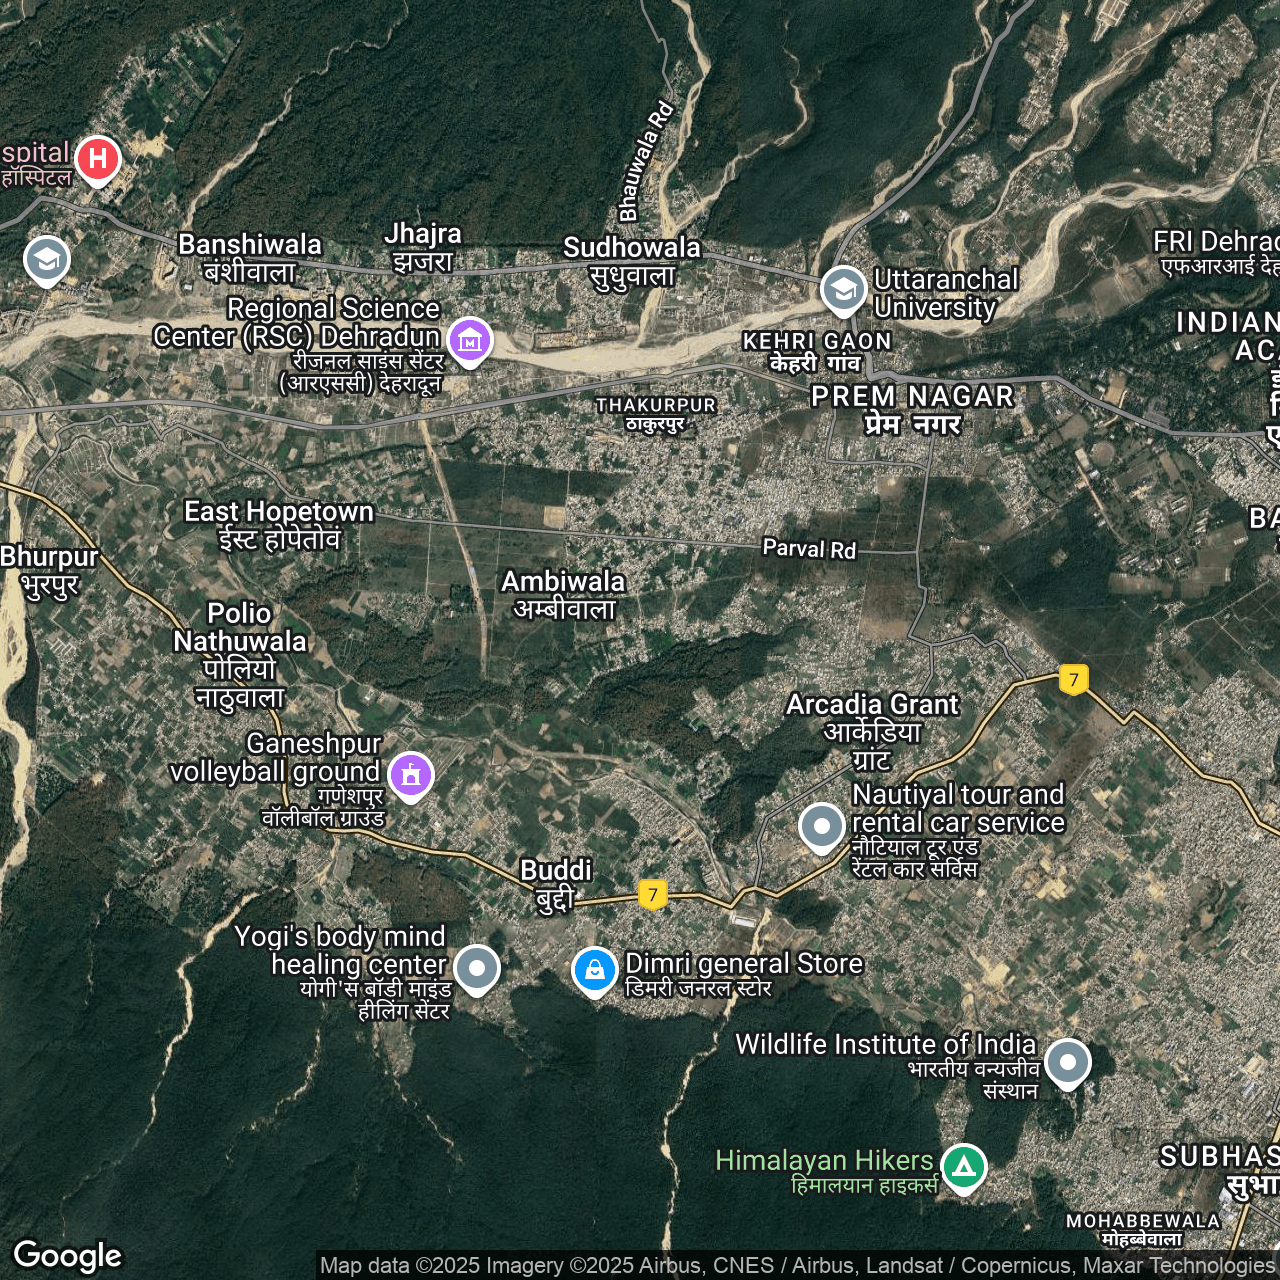Click the Ganeshpur volleyball ground purple pin

tap(410, 775)
